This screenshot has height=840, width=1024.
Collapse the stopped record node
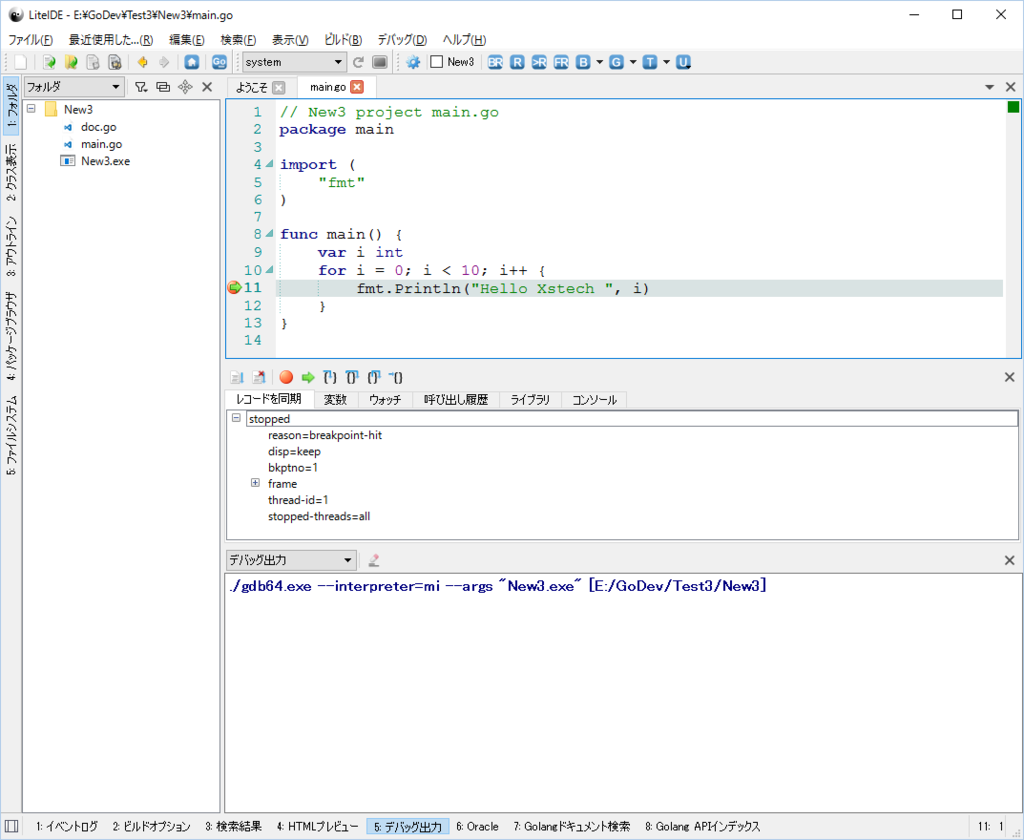236,418
